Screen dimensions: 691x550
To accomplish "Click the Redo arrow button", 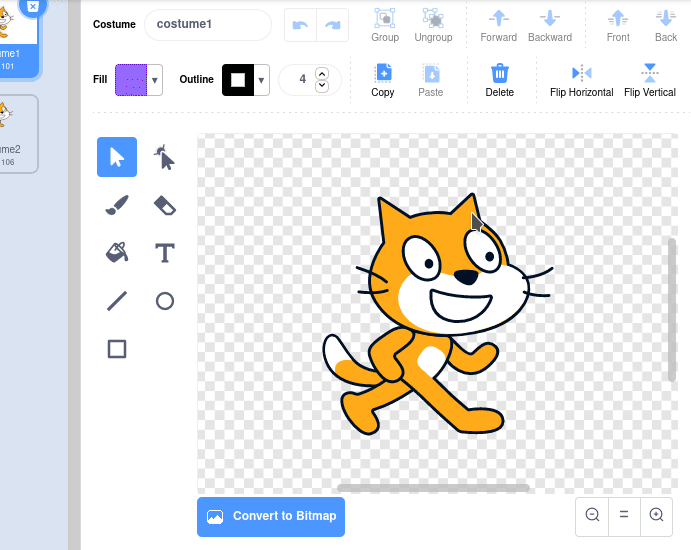I will tap(333, 25).
